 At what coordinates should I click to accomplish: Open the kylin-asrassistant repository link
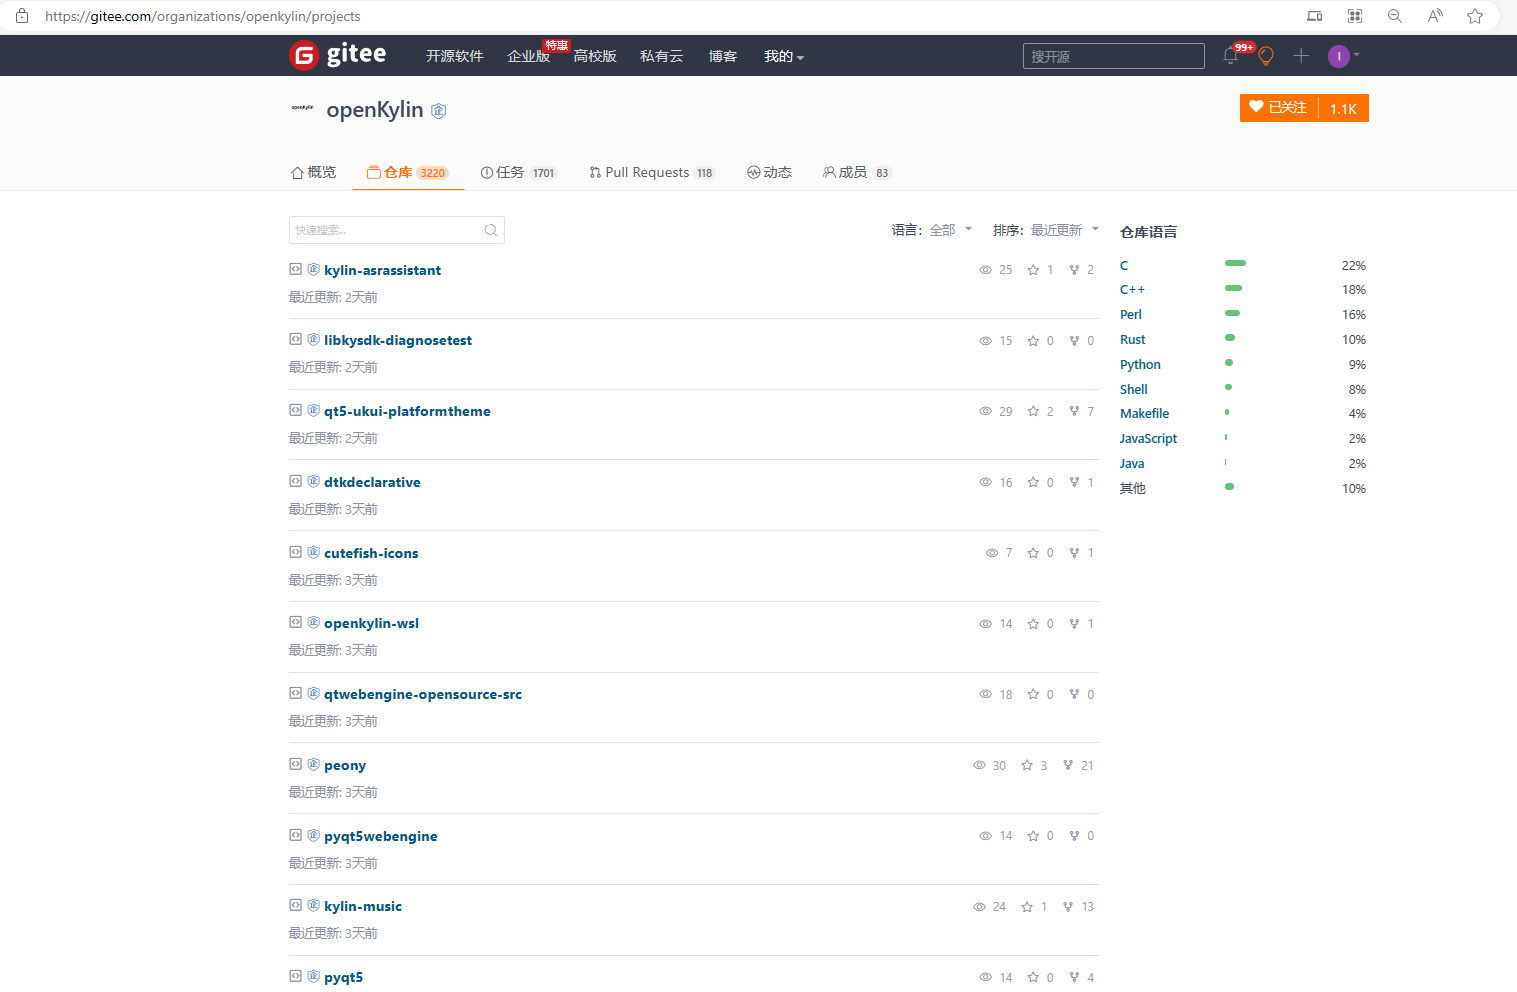coord(382,270)
